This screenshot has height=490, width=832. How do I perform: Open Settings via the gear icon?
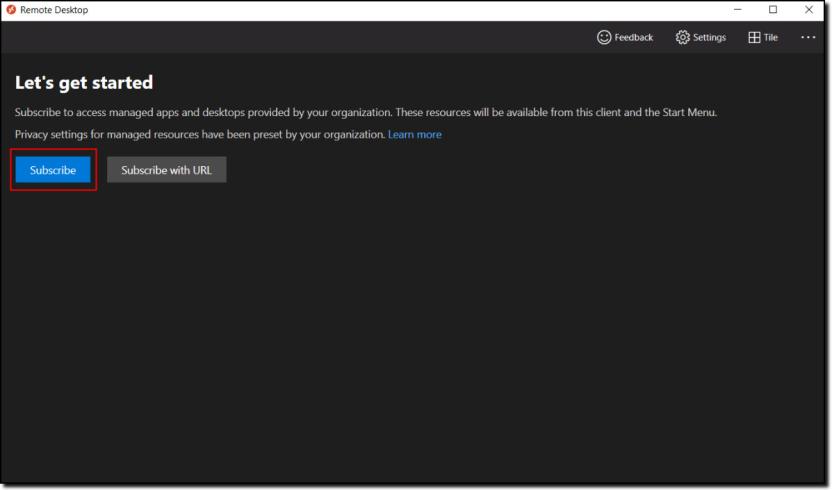(x=700, y=37)
